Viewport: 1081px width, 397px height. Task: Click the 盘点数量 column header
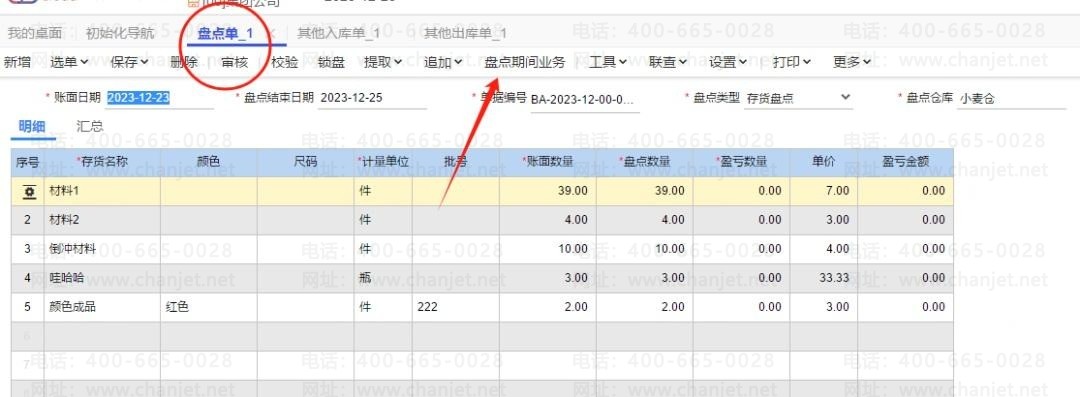(645, 163)
